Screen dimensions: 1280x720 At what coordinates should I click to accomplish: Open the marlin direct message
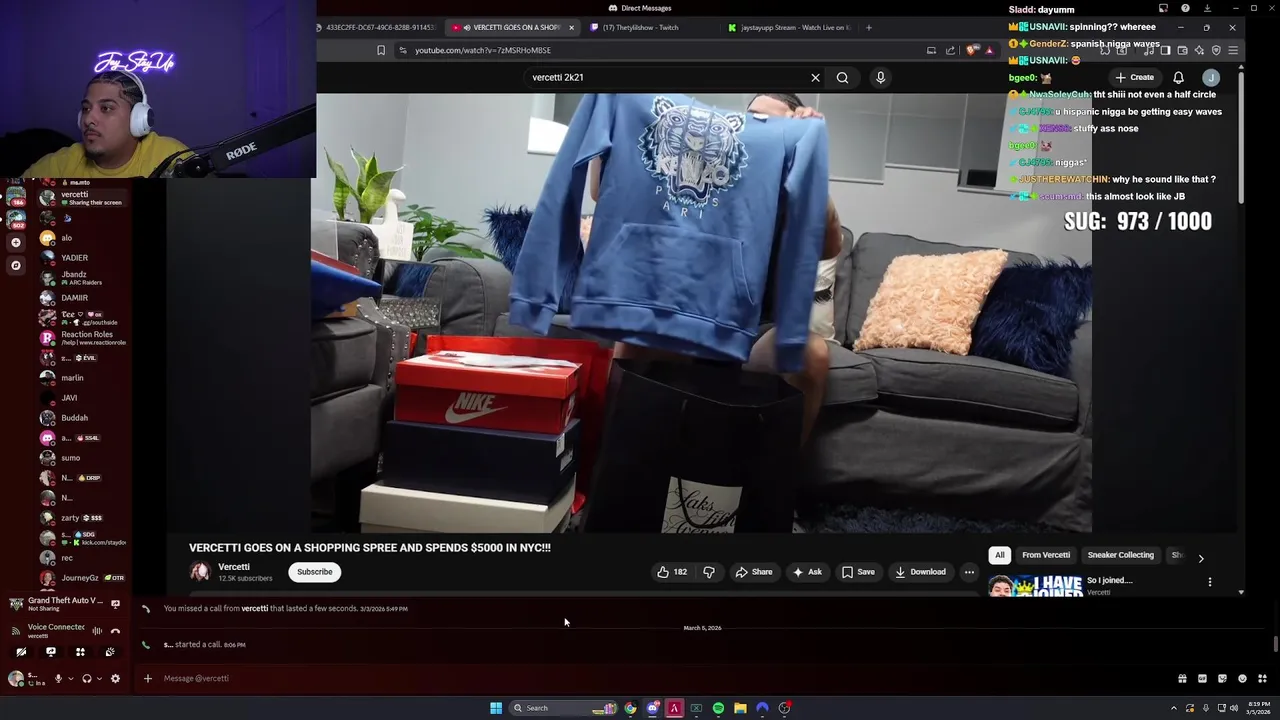click(x=83, y=378)
